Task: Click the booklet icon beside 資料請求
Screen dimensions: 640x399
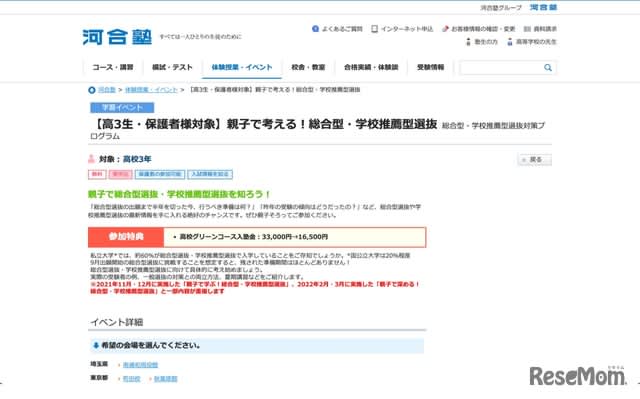Action: (x=527, y=29)
